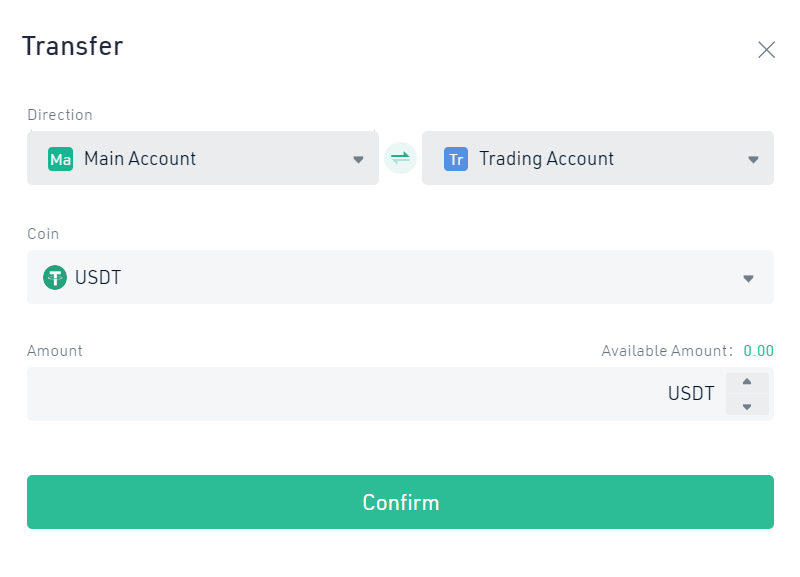Click the green 0.00 available amount

click(x=758, y=351)
